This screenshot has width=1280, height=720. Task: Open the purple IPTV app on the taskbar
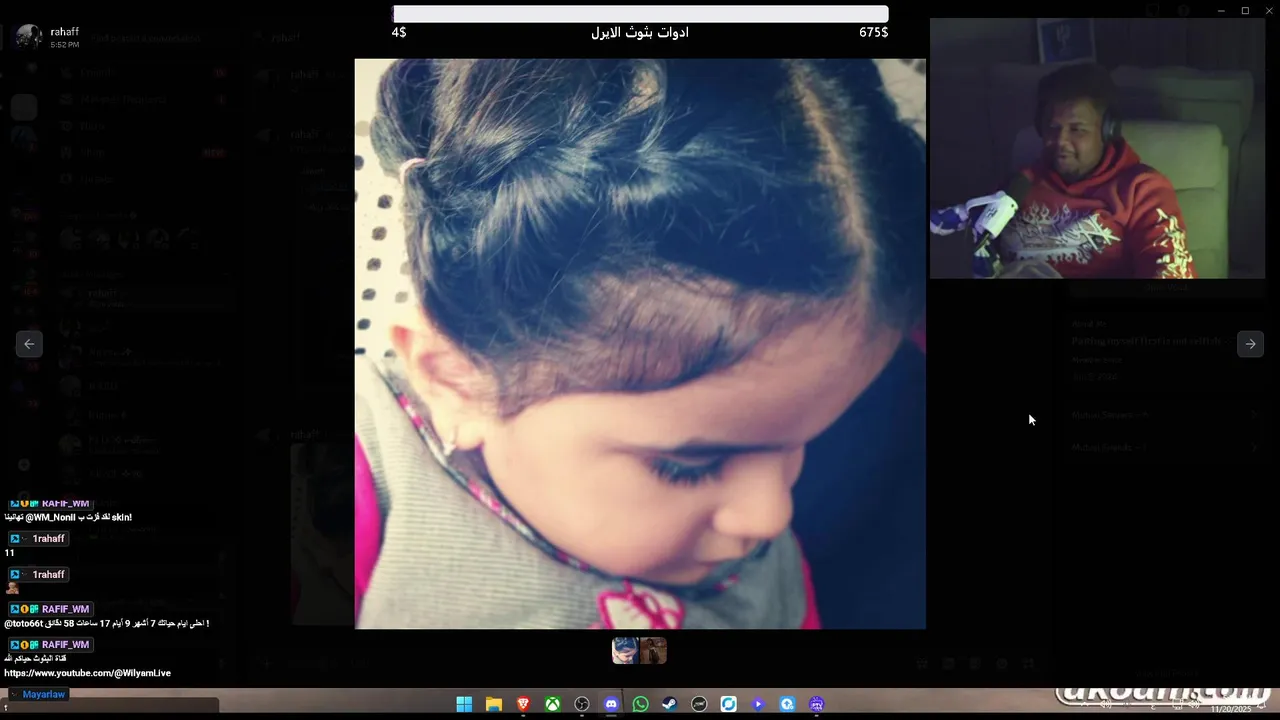click(817, 704)
